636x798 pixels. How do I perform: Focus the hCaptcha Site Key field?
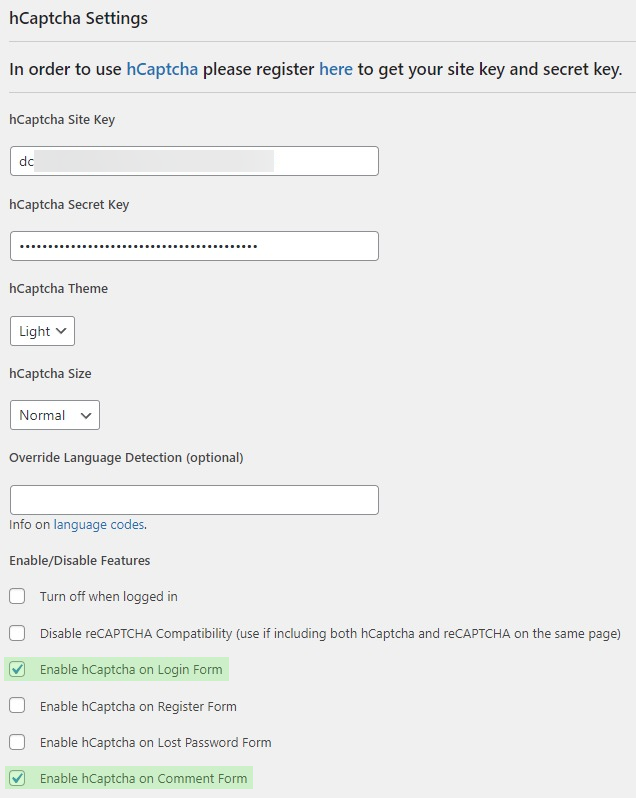194,161
